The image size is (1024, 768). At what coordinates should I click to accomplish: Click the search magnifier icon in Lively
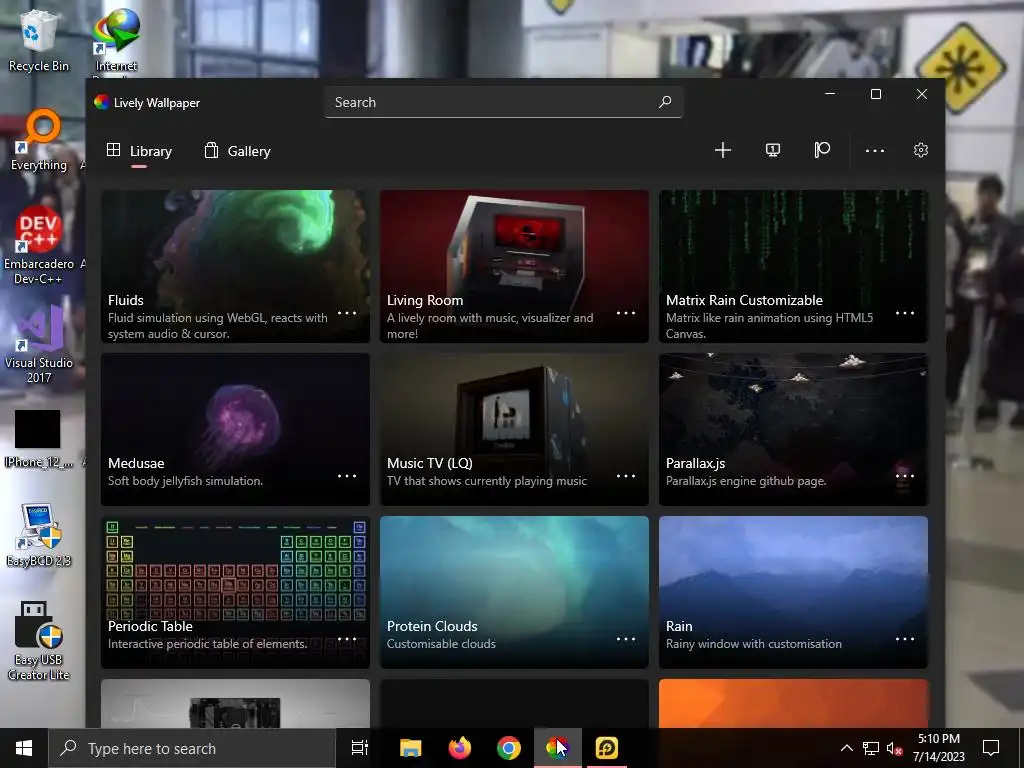point(665,102)
